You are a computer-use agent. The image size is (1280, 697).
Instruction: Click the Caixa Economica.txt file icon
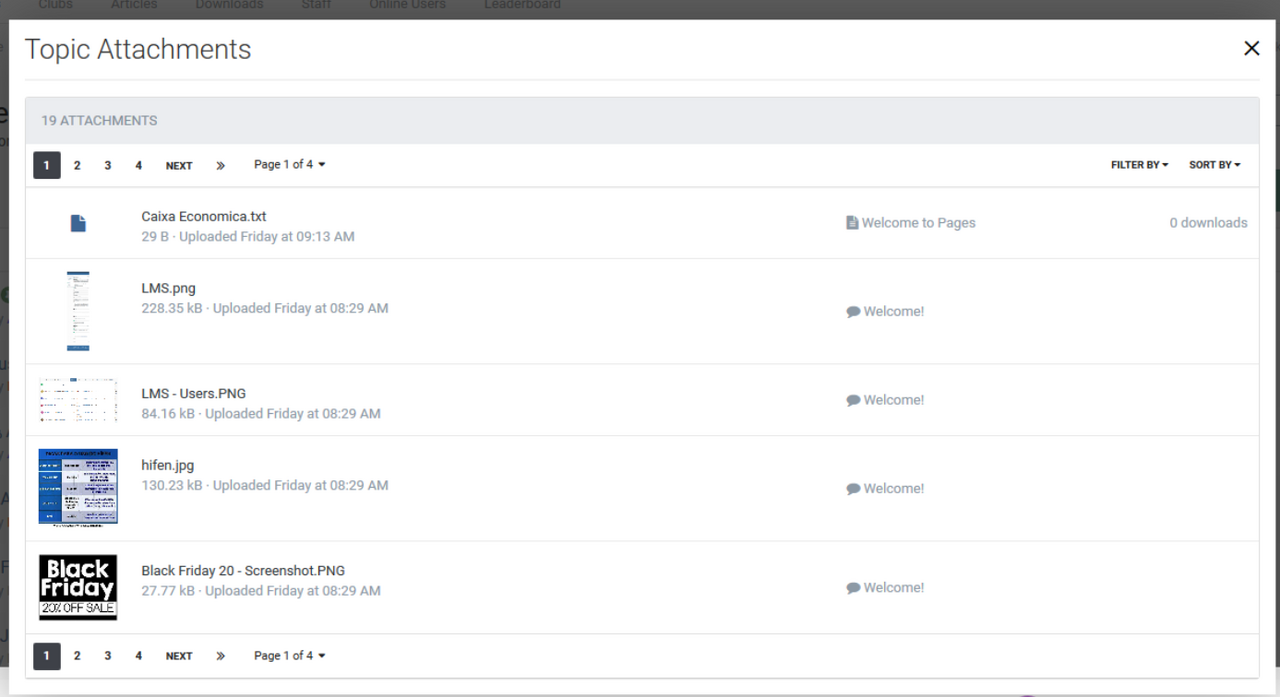coord(78,223)
